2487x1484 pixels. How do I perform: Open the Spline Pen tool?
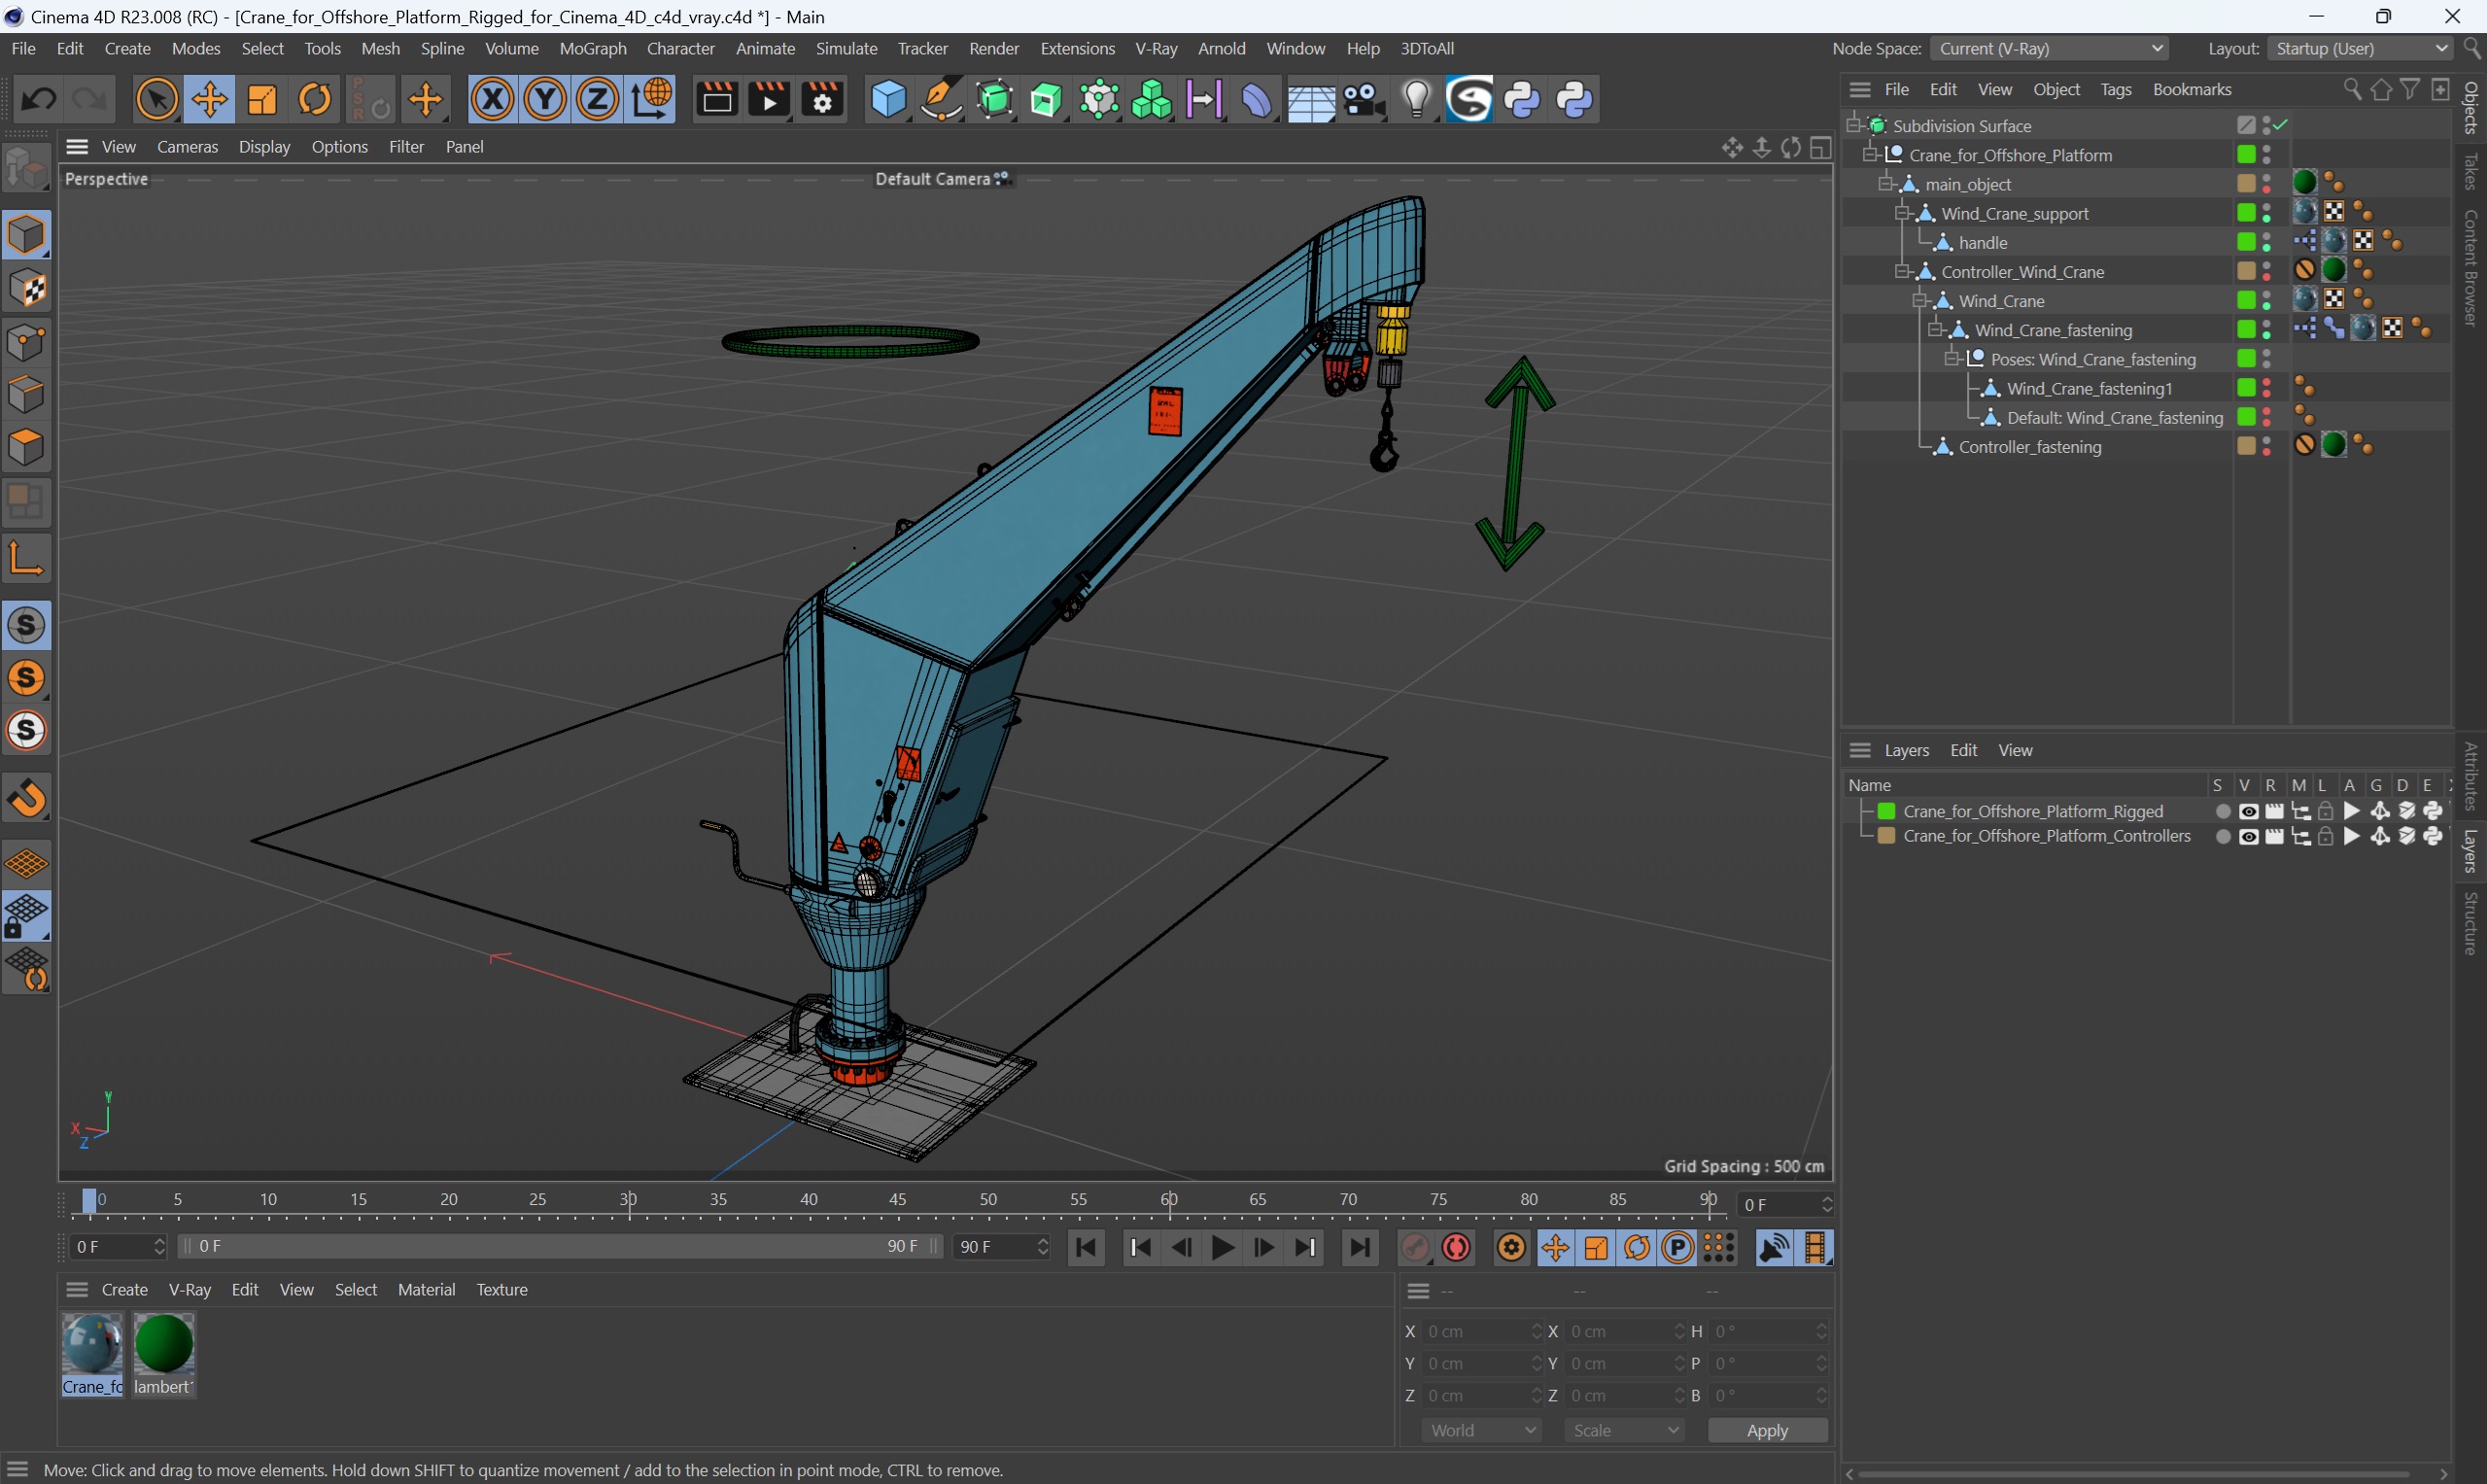tap(940, 99)
